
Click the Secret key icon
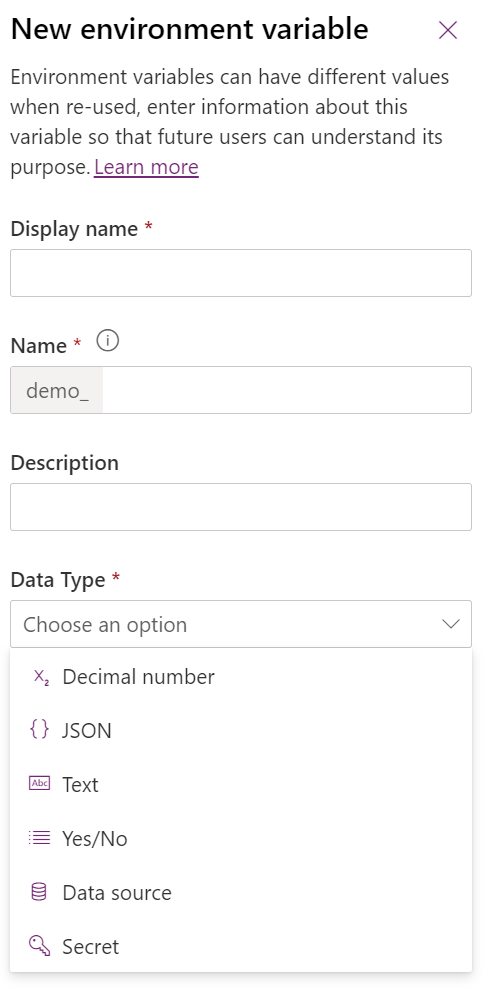tap(39, 945)
